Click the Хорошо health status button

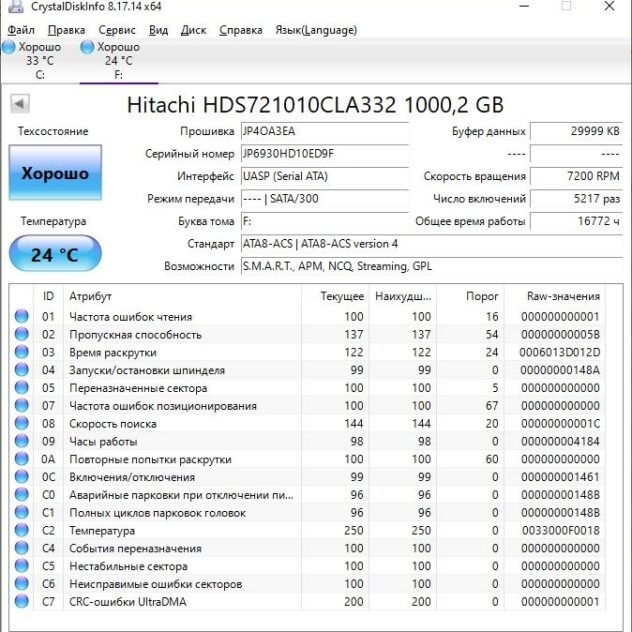coord(55,173)
